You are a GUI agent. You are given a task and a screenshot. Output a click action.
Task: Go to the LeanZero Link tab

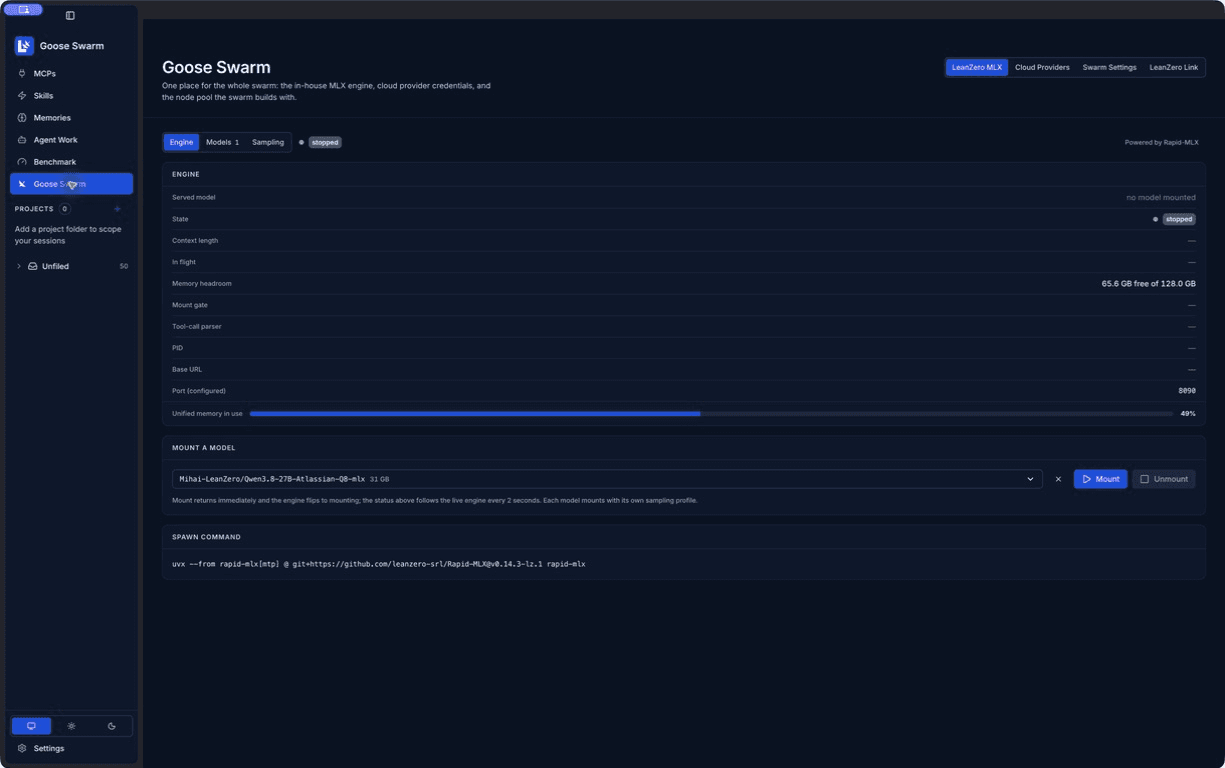click(x=1174, y=67)
